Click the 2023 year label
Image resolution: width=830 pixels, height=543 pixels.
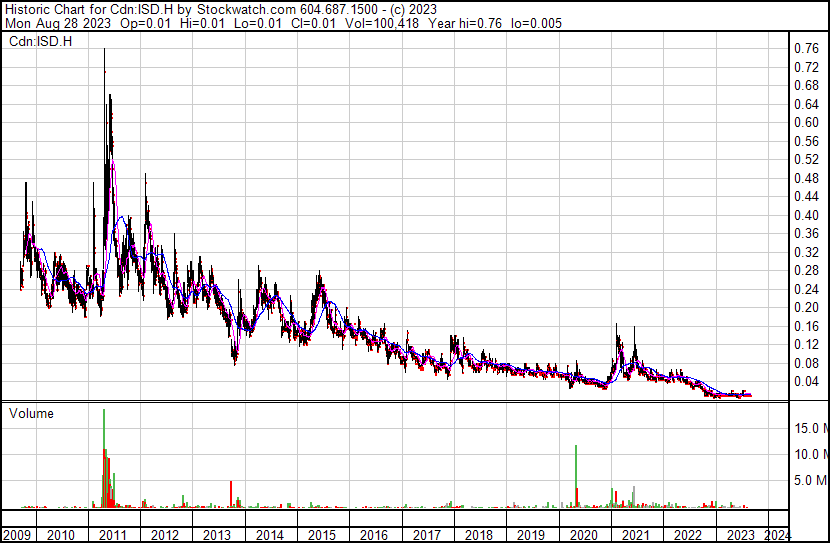(x=741, y=535)
